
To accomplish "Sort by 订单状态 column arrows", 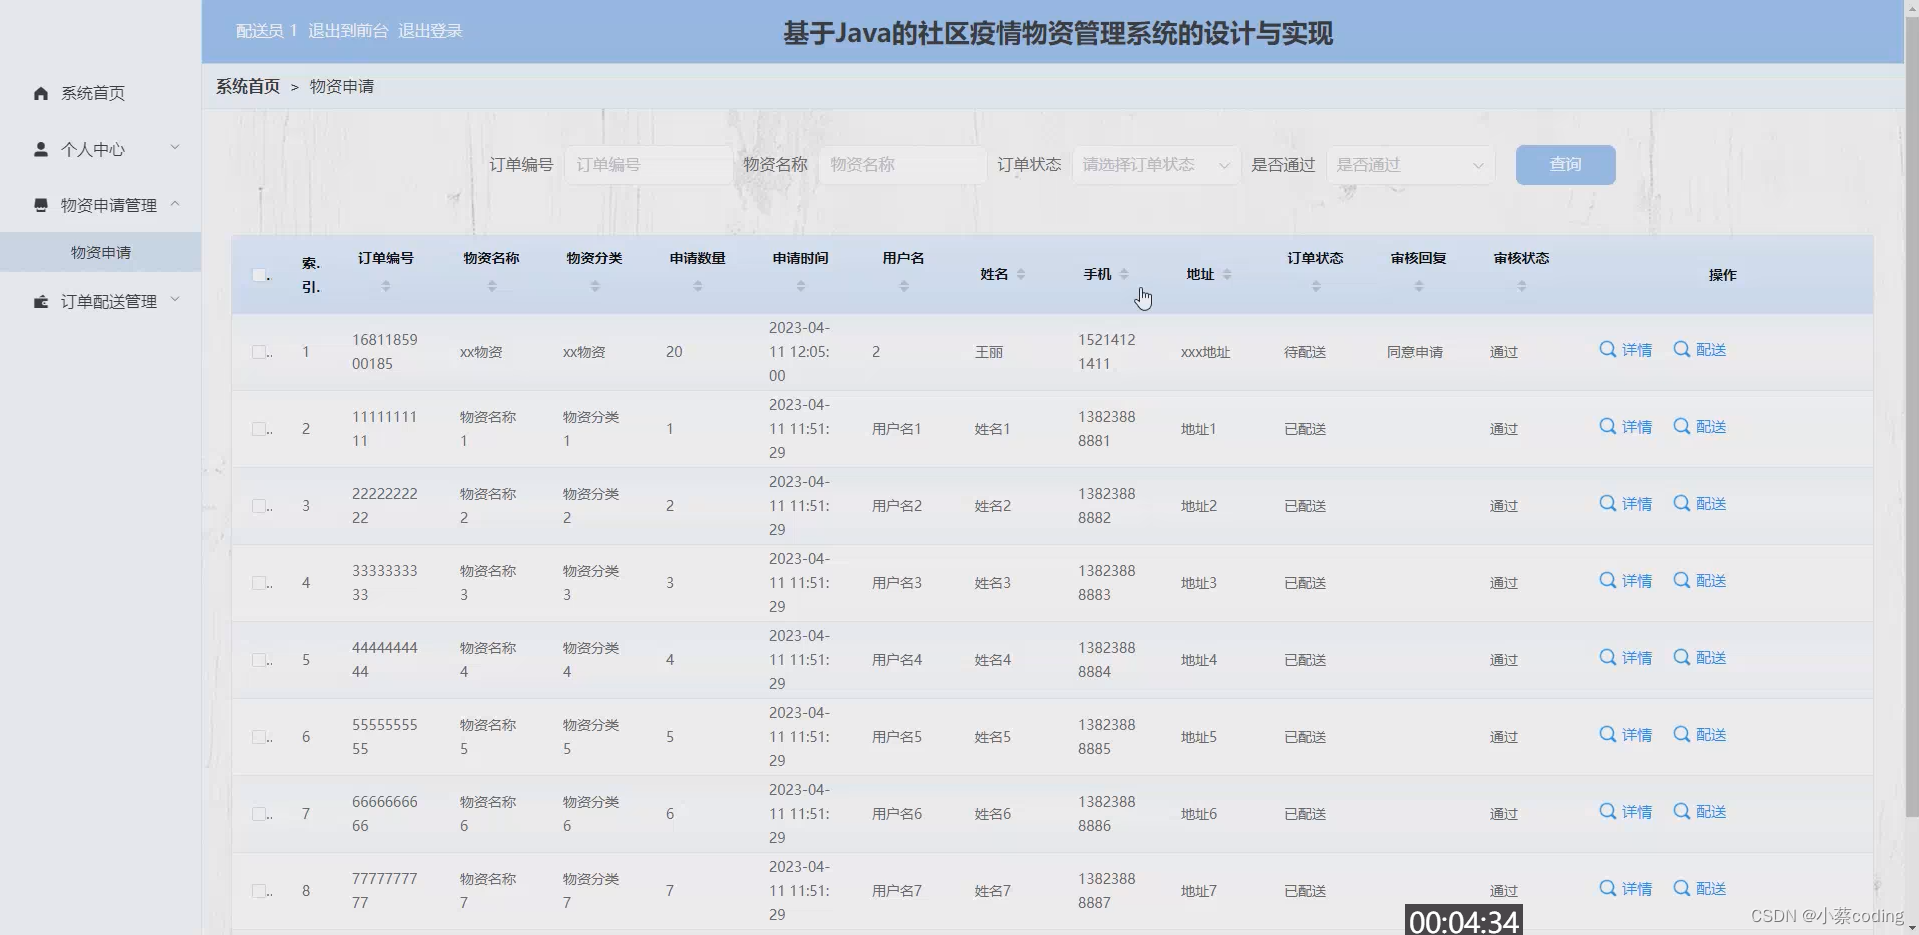I will click(1316, 287).
